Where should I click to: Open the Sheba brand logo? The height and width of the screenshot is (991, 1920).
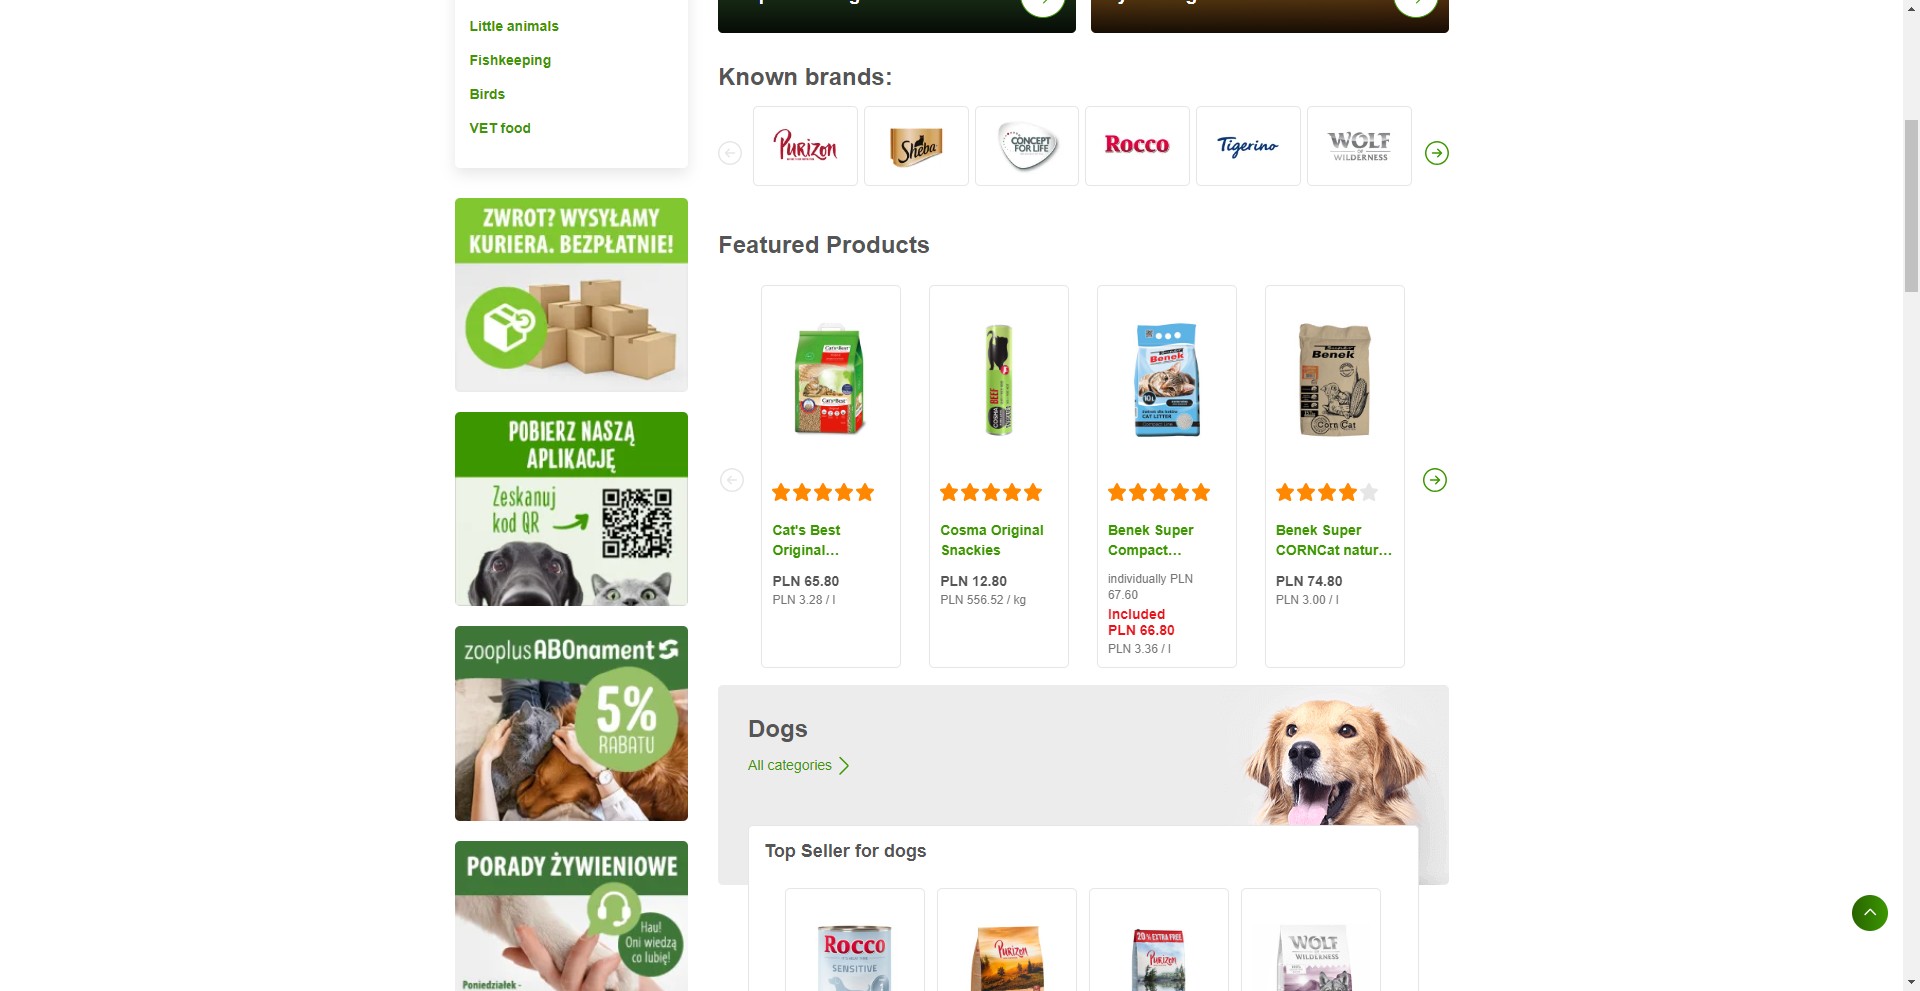[x=916, y=146]
